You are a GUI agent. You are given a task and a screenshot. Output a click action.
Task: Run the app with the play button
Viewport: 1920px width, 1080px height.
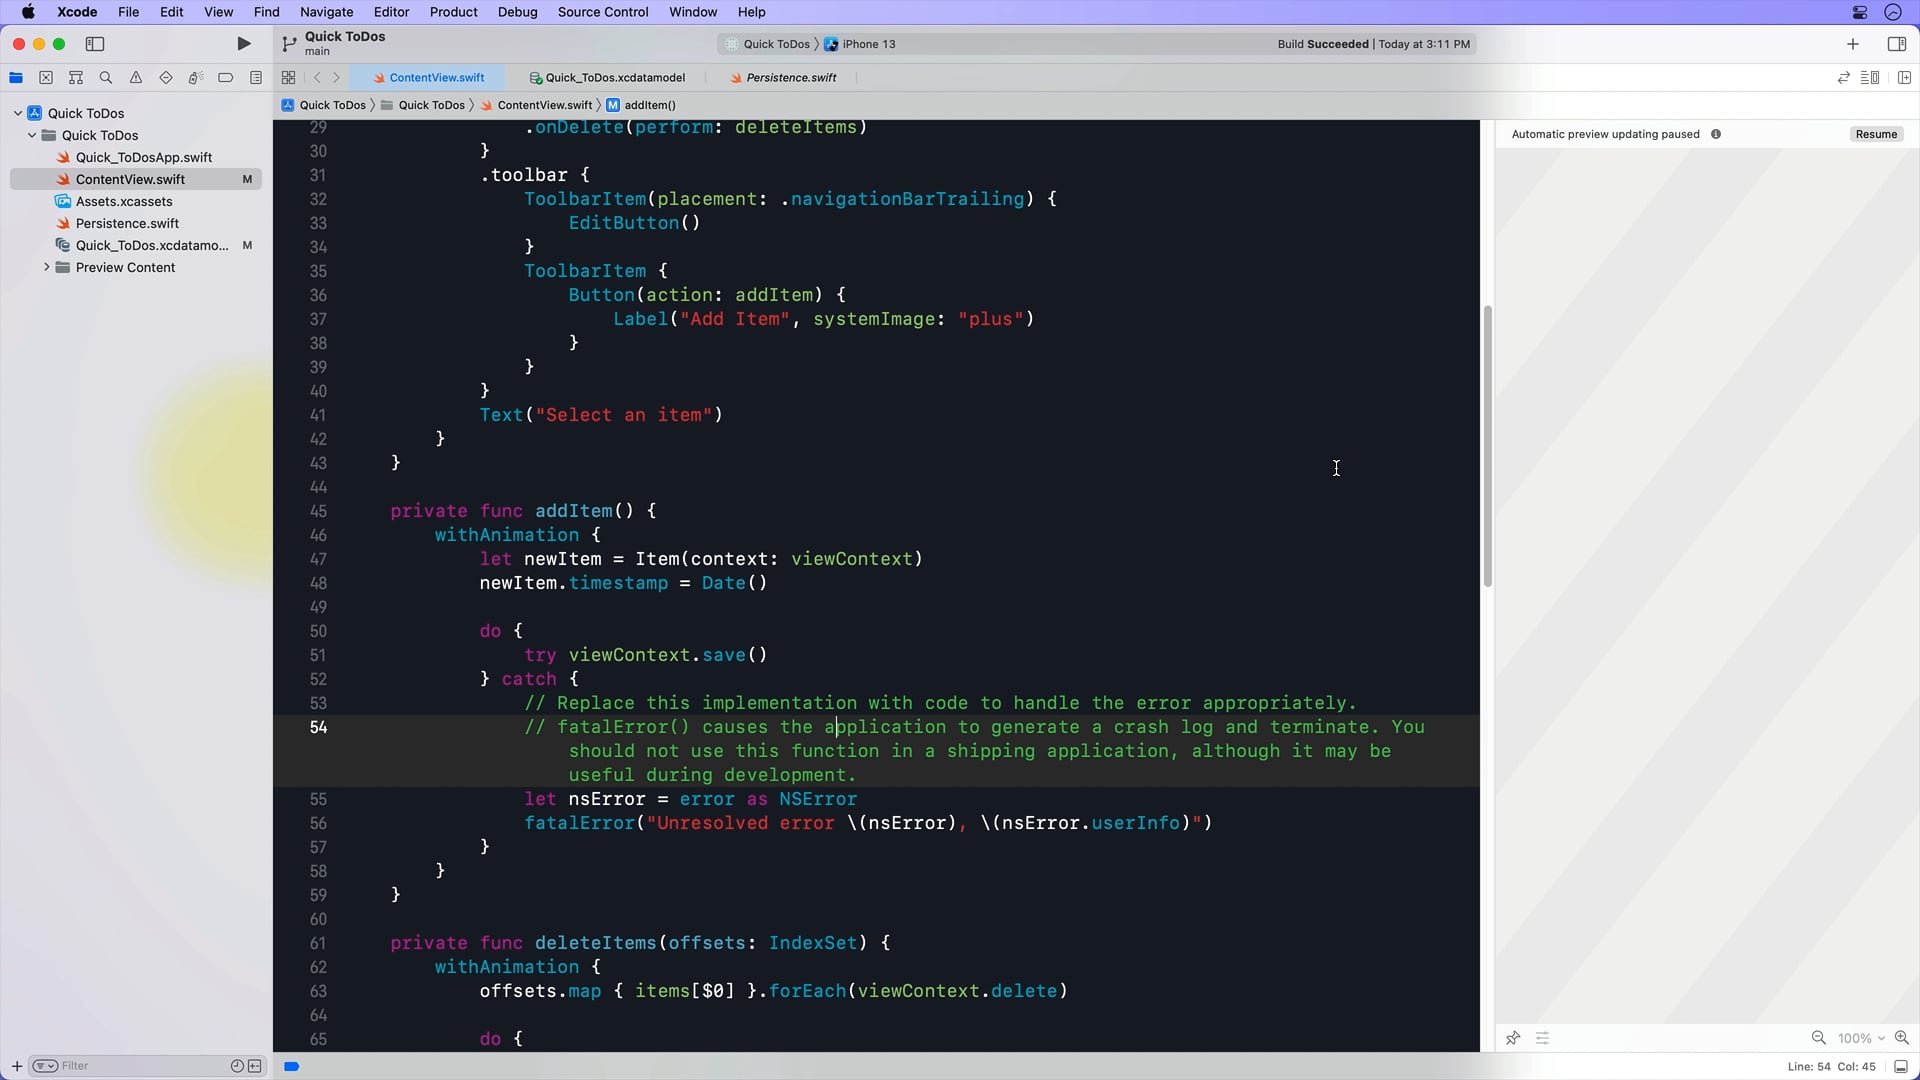243,44
